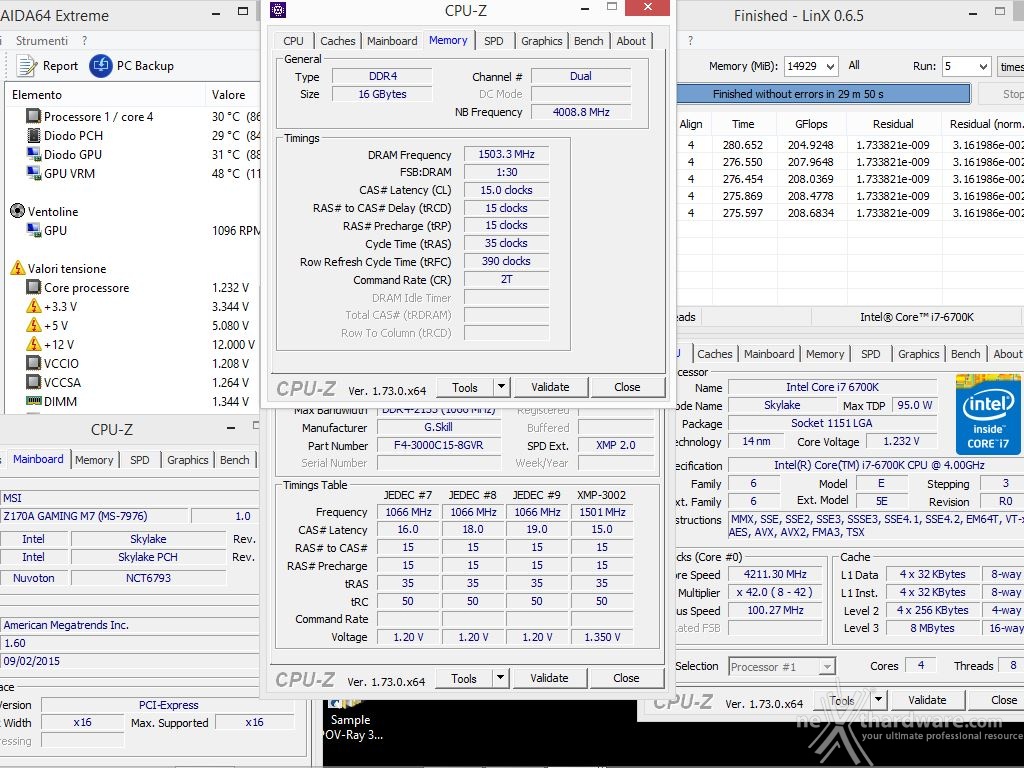Open the ? help menu in AIDA64
The height and width of the screenshot is (768, 1024).
point(85,40)
